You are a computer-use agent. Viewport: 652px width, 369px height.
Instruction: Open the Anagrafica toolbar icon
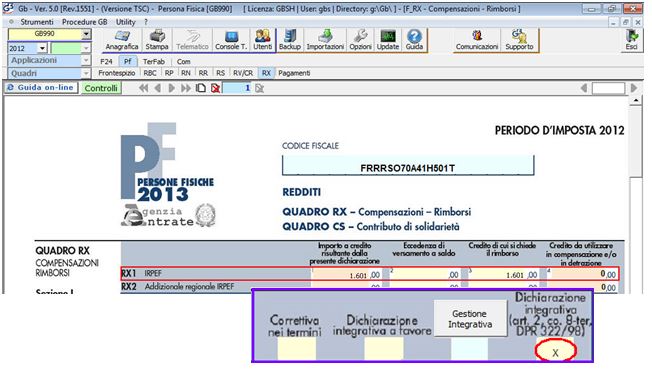(x=121, y=40)
